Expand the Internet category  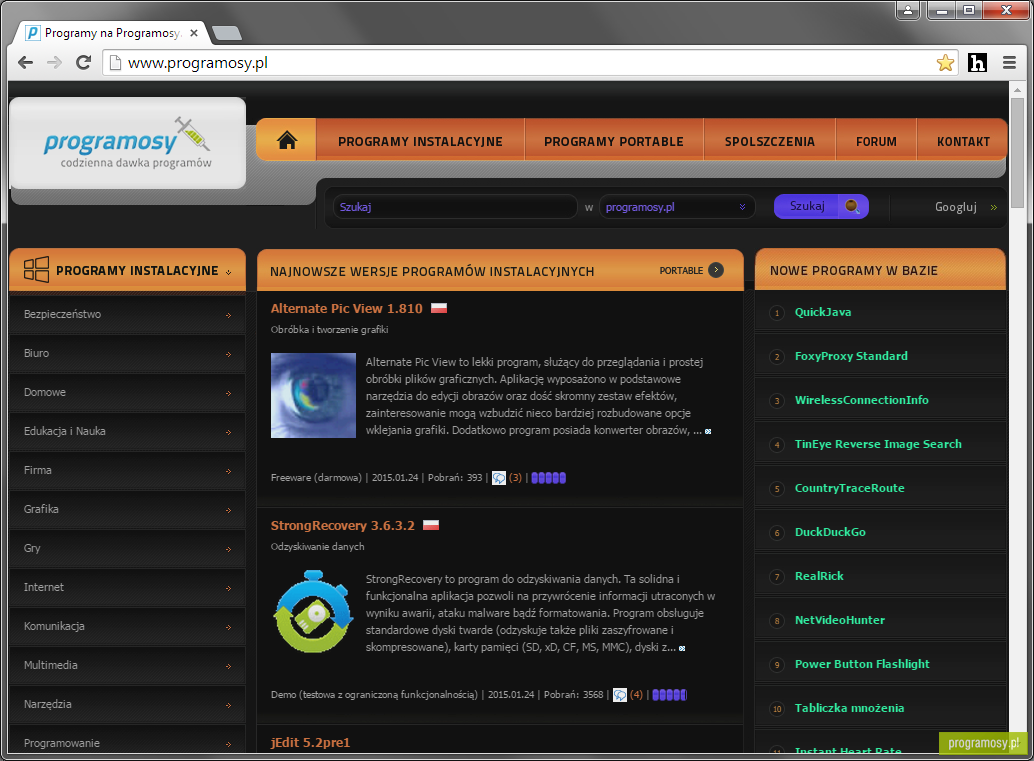127,587
